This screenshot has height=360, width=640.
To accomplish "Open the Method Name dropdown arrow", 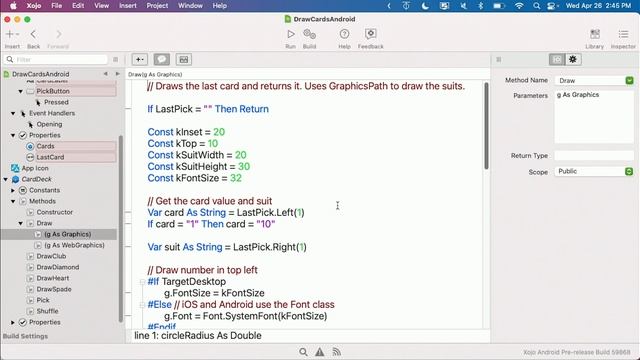I will coord(629,80).
